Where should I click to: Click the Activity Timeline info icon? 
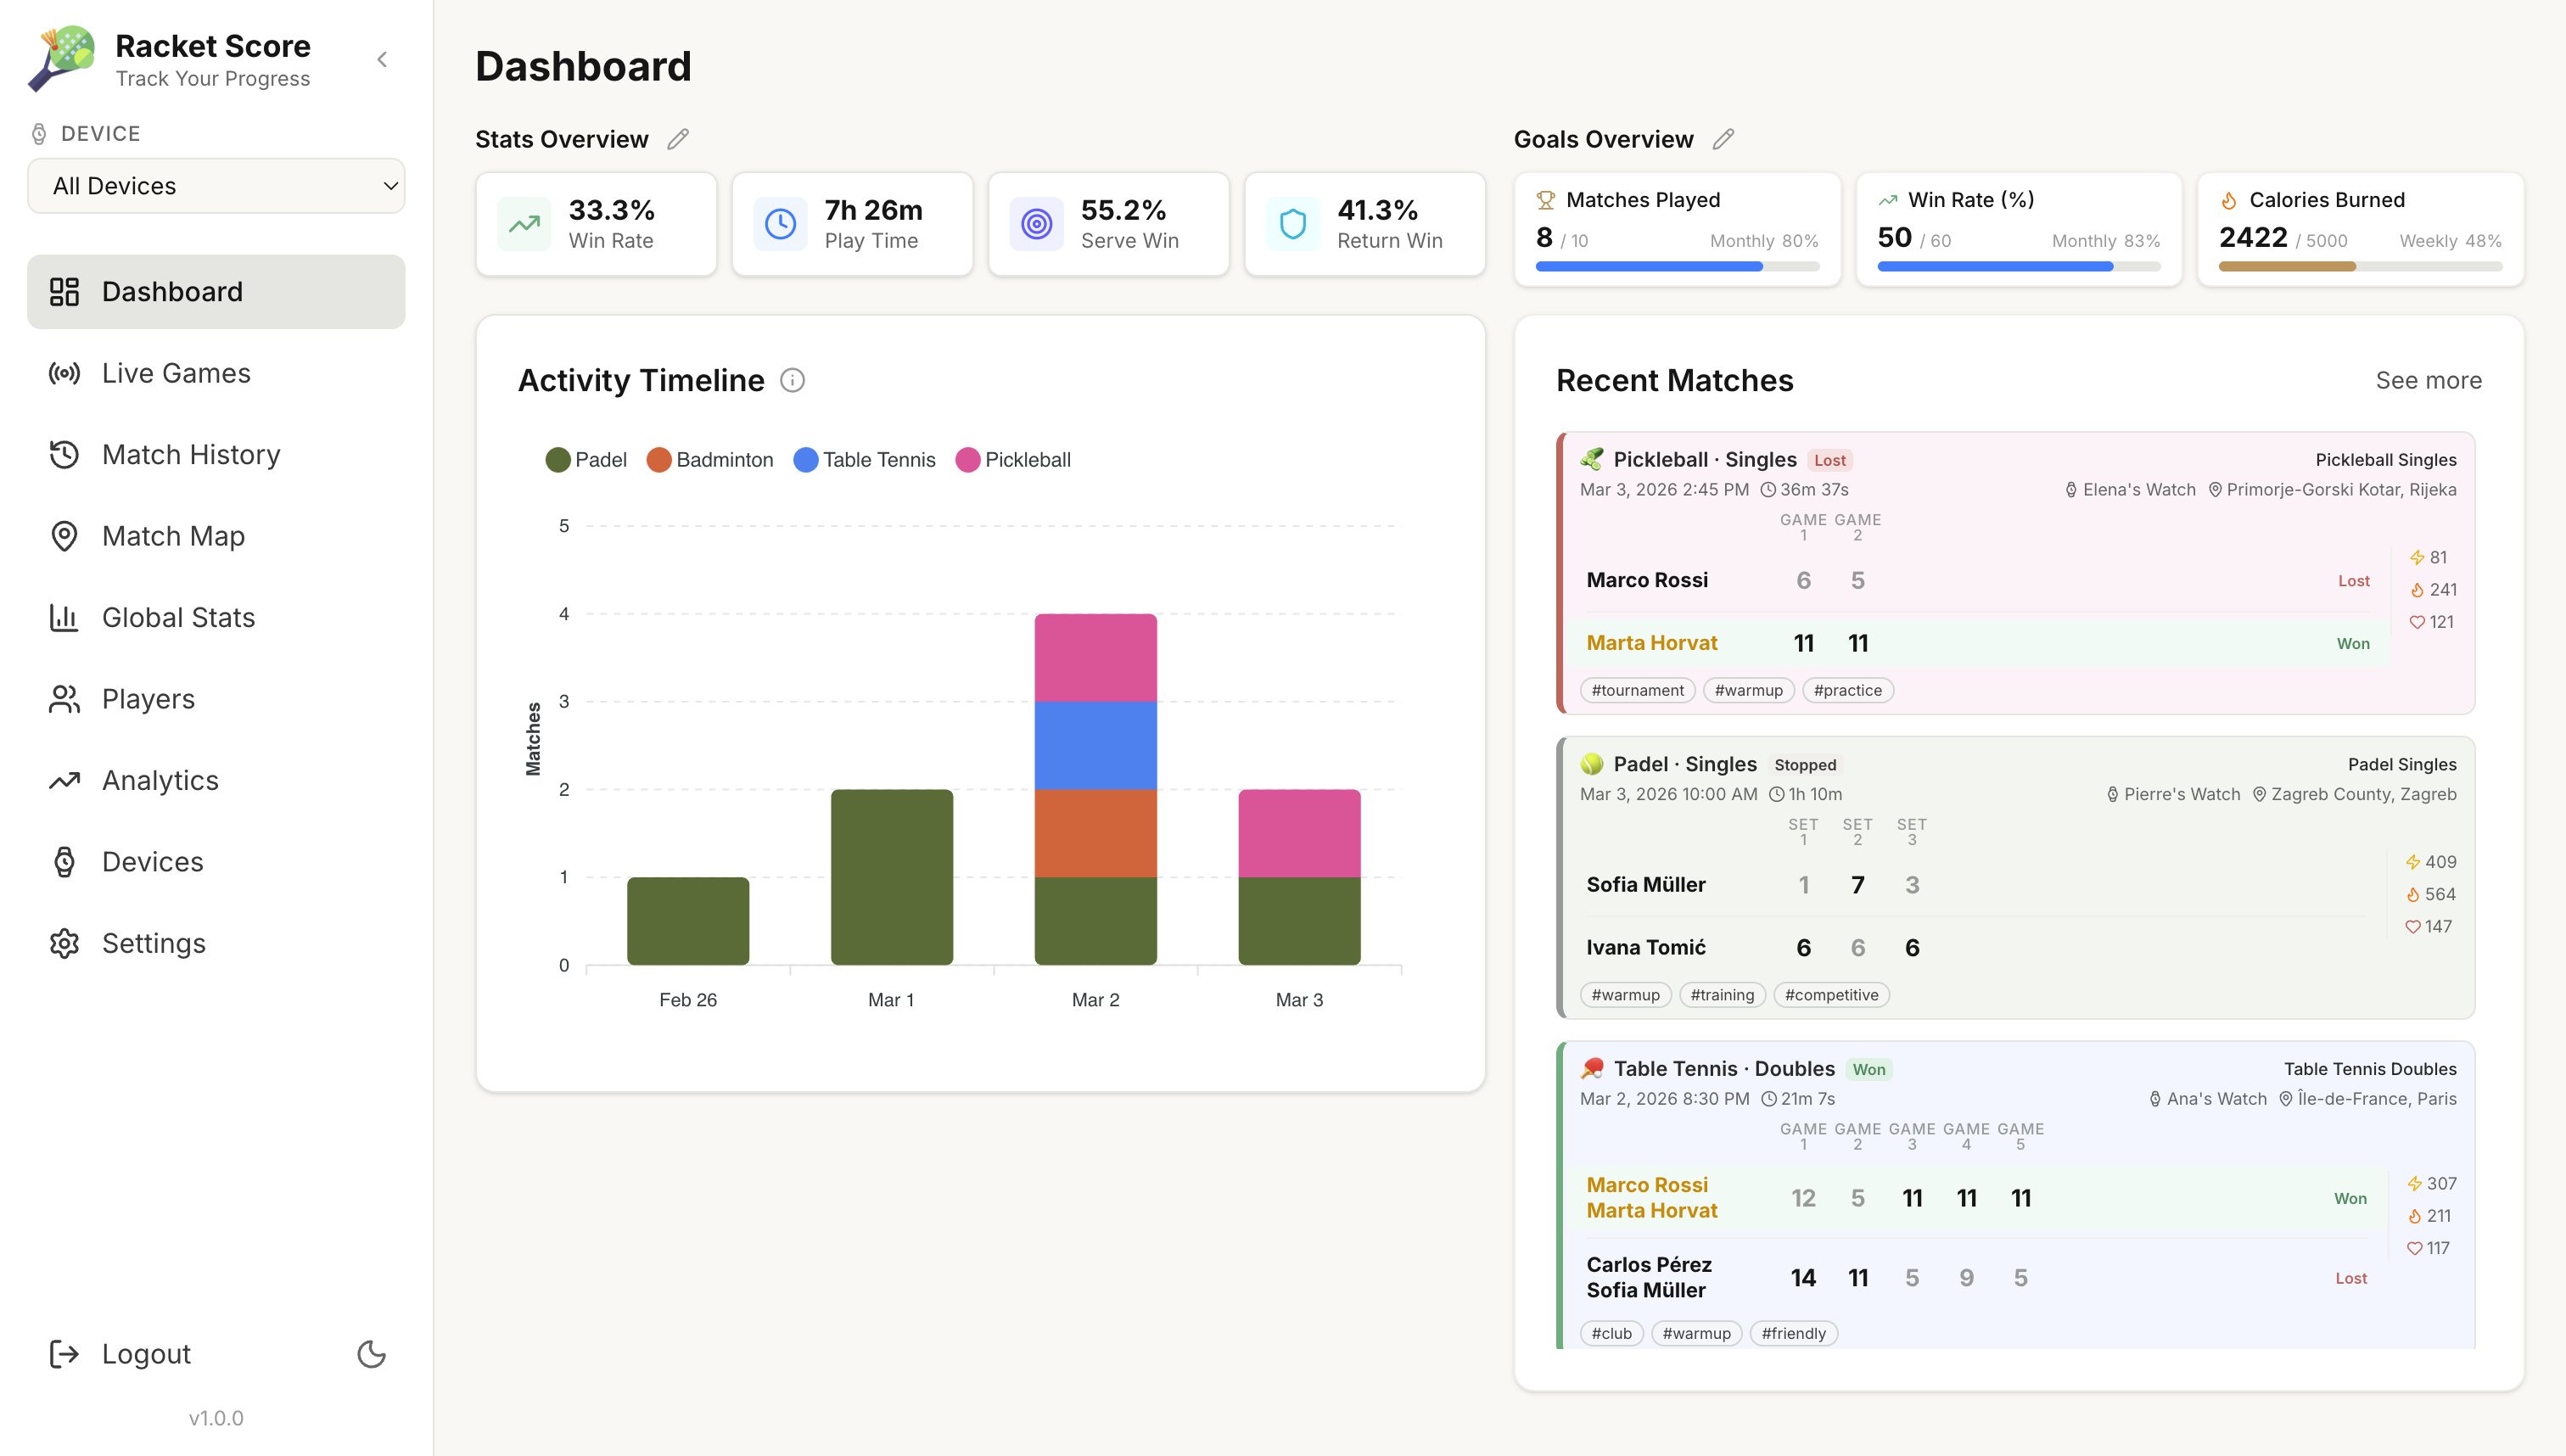point(792,381)
